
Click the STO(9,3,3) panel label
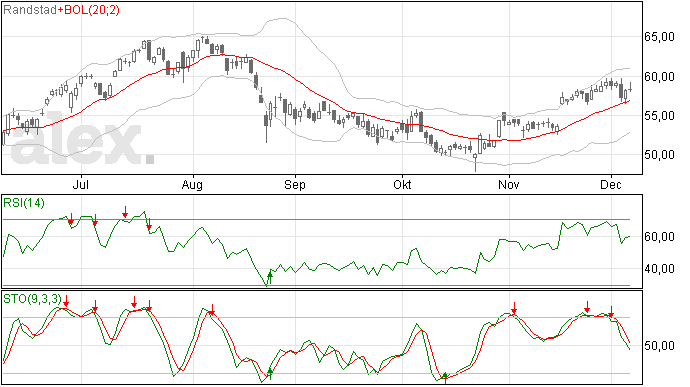[32, 299]
